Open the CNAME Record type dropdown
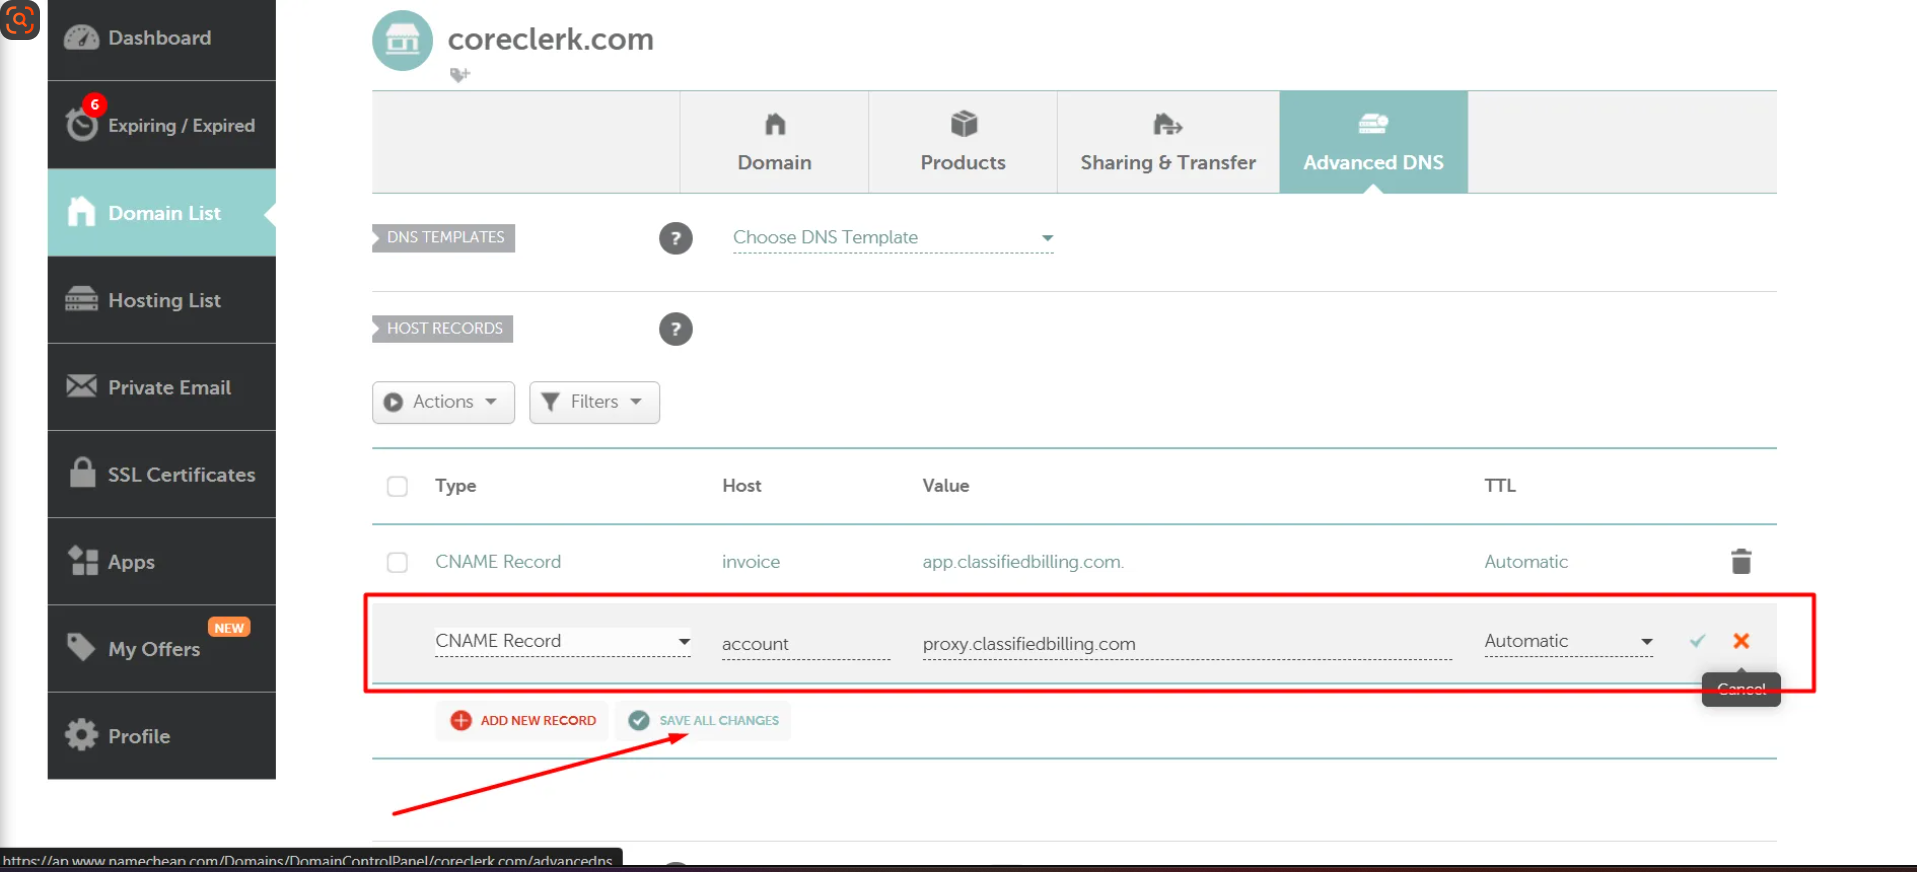1917x872 pixels. (562, 641)
